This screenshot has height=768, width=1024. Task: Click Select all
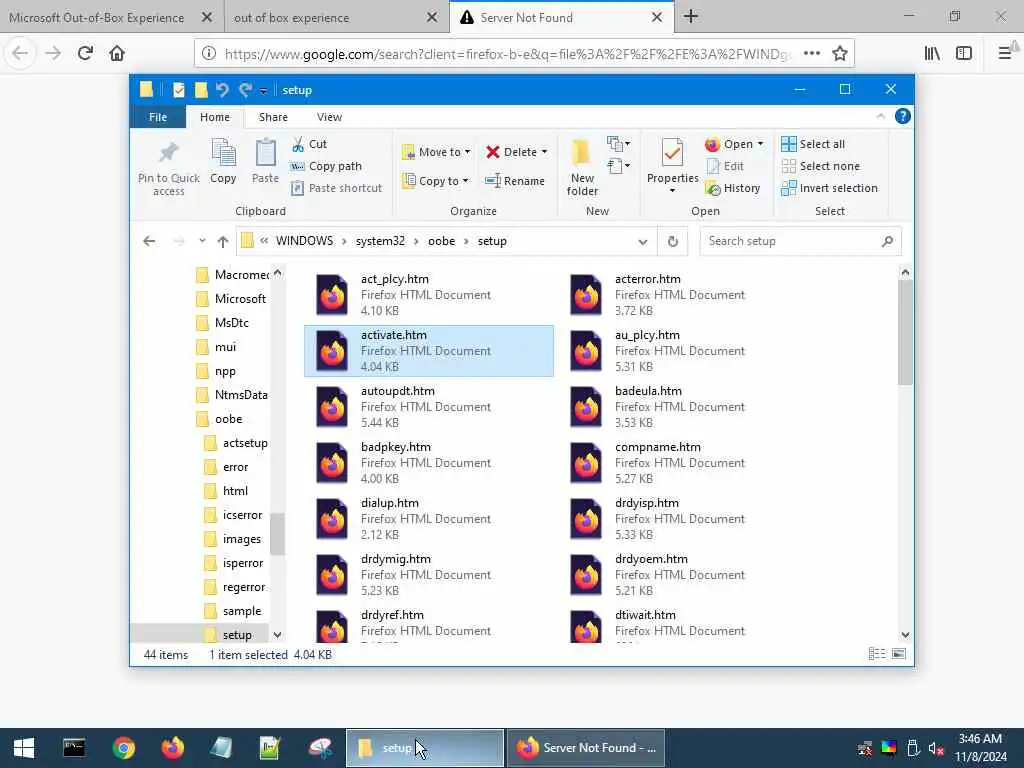(813, 144)
